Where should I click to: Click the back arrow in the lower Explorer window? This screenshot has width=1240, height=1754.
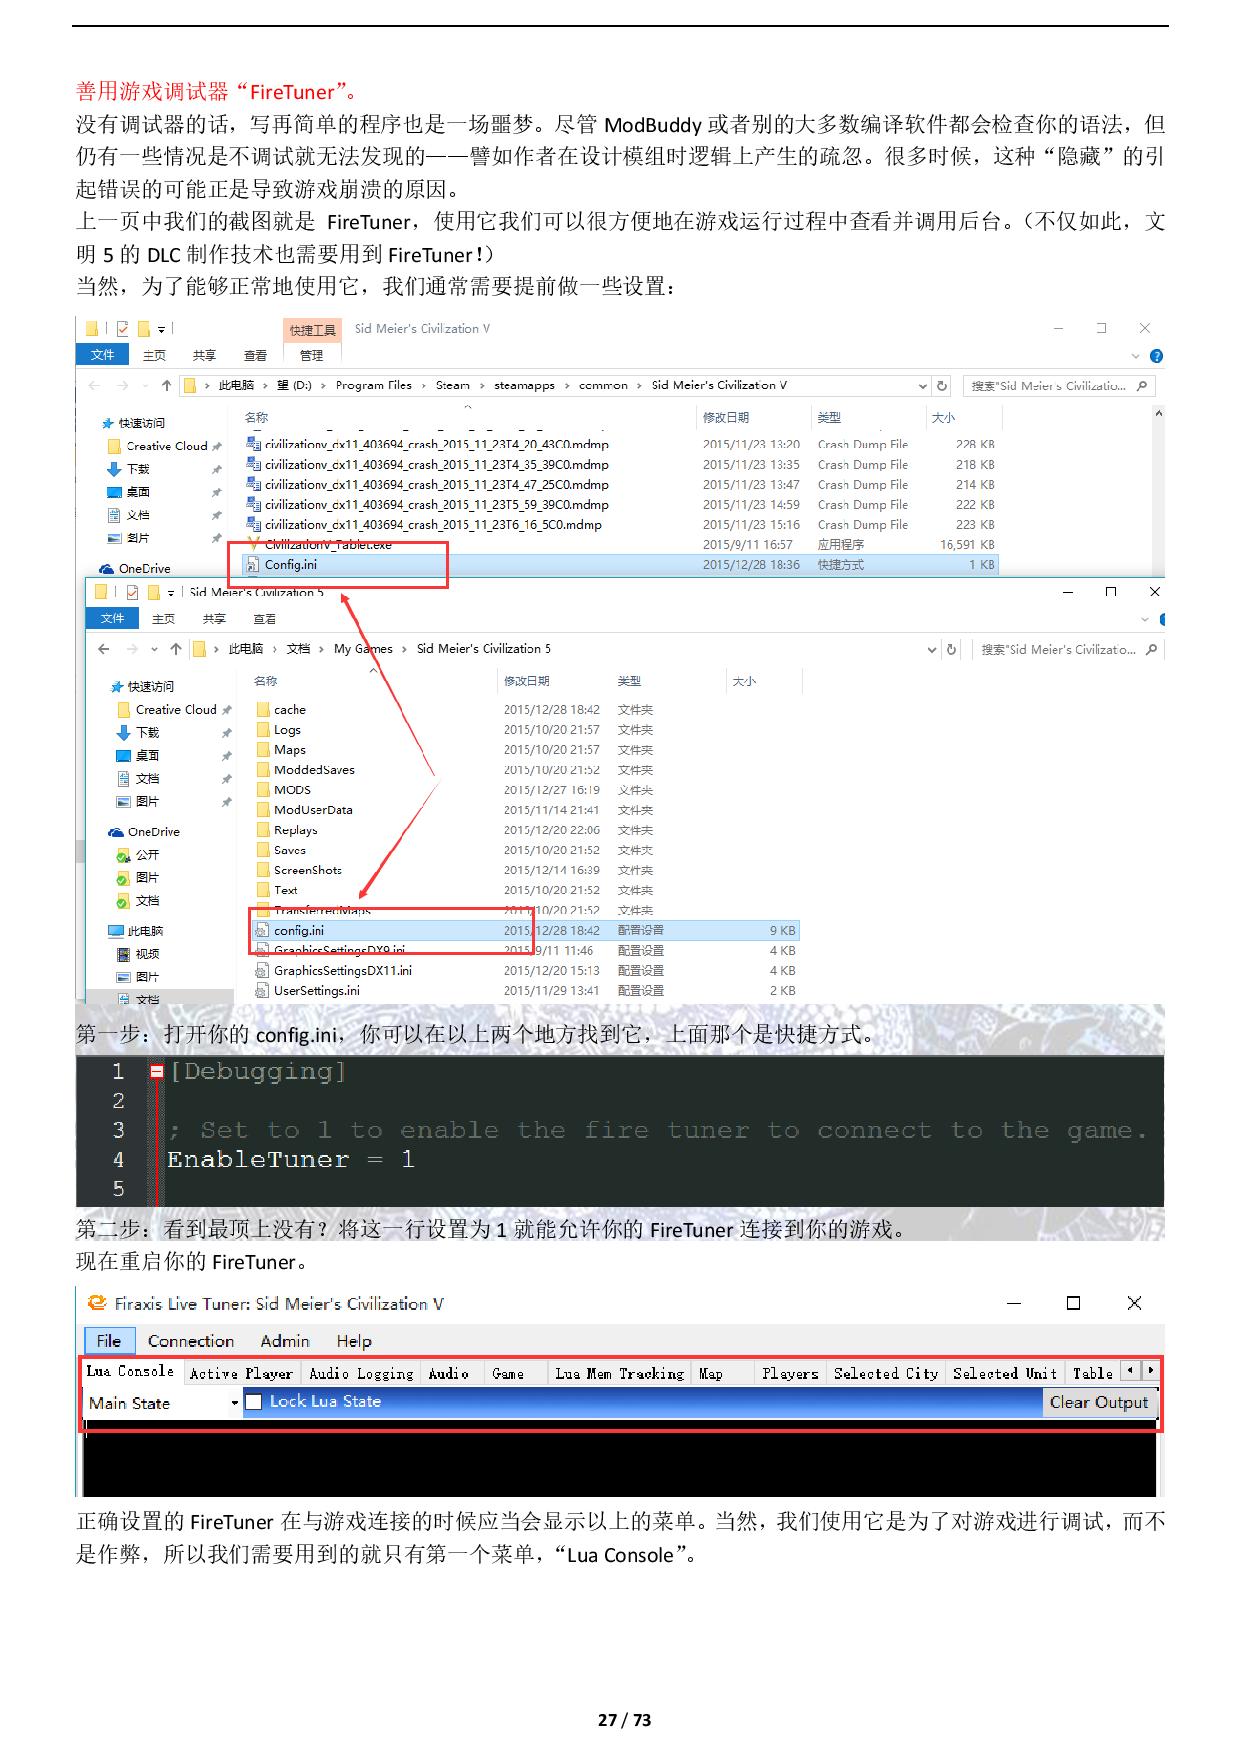(x=103, y=649)
